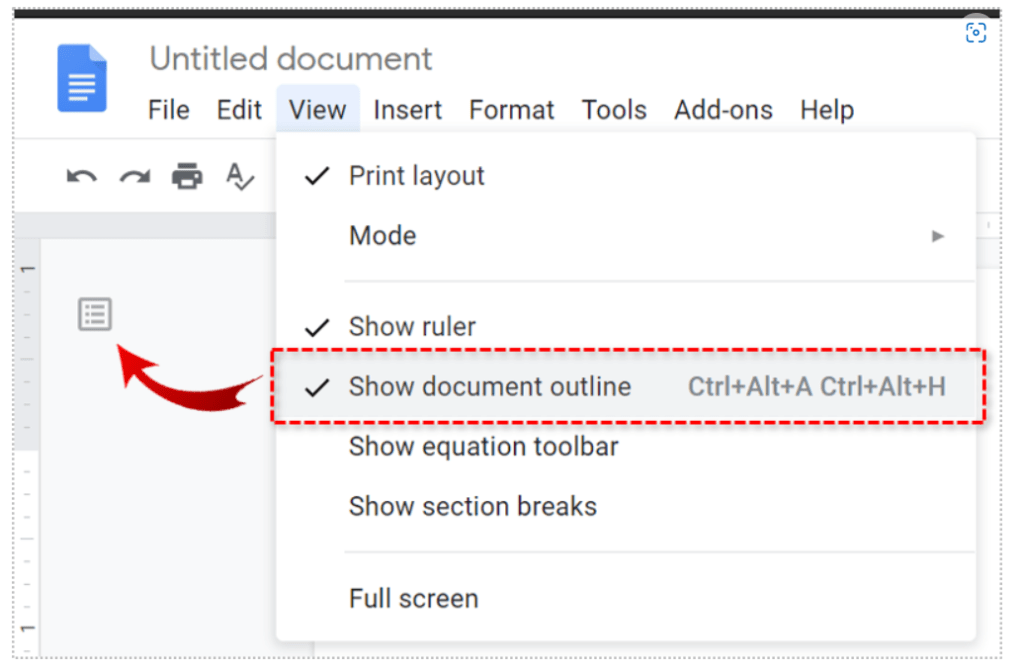Toggle Show document outline off
Viewport: 1024px width, 669px height.
coord(490,387)
